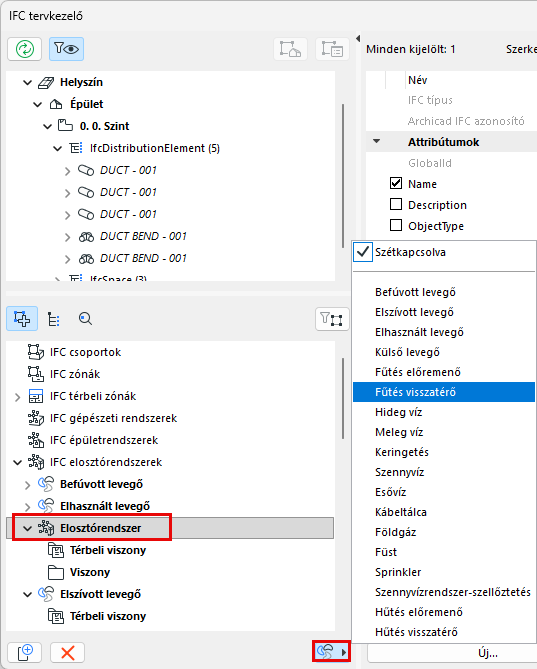Image resolution: width=537 pixels, height=669 pixels.
Task: Open the magnifier search icon
Action: click(85, 319)
